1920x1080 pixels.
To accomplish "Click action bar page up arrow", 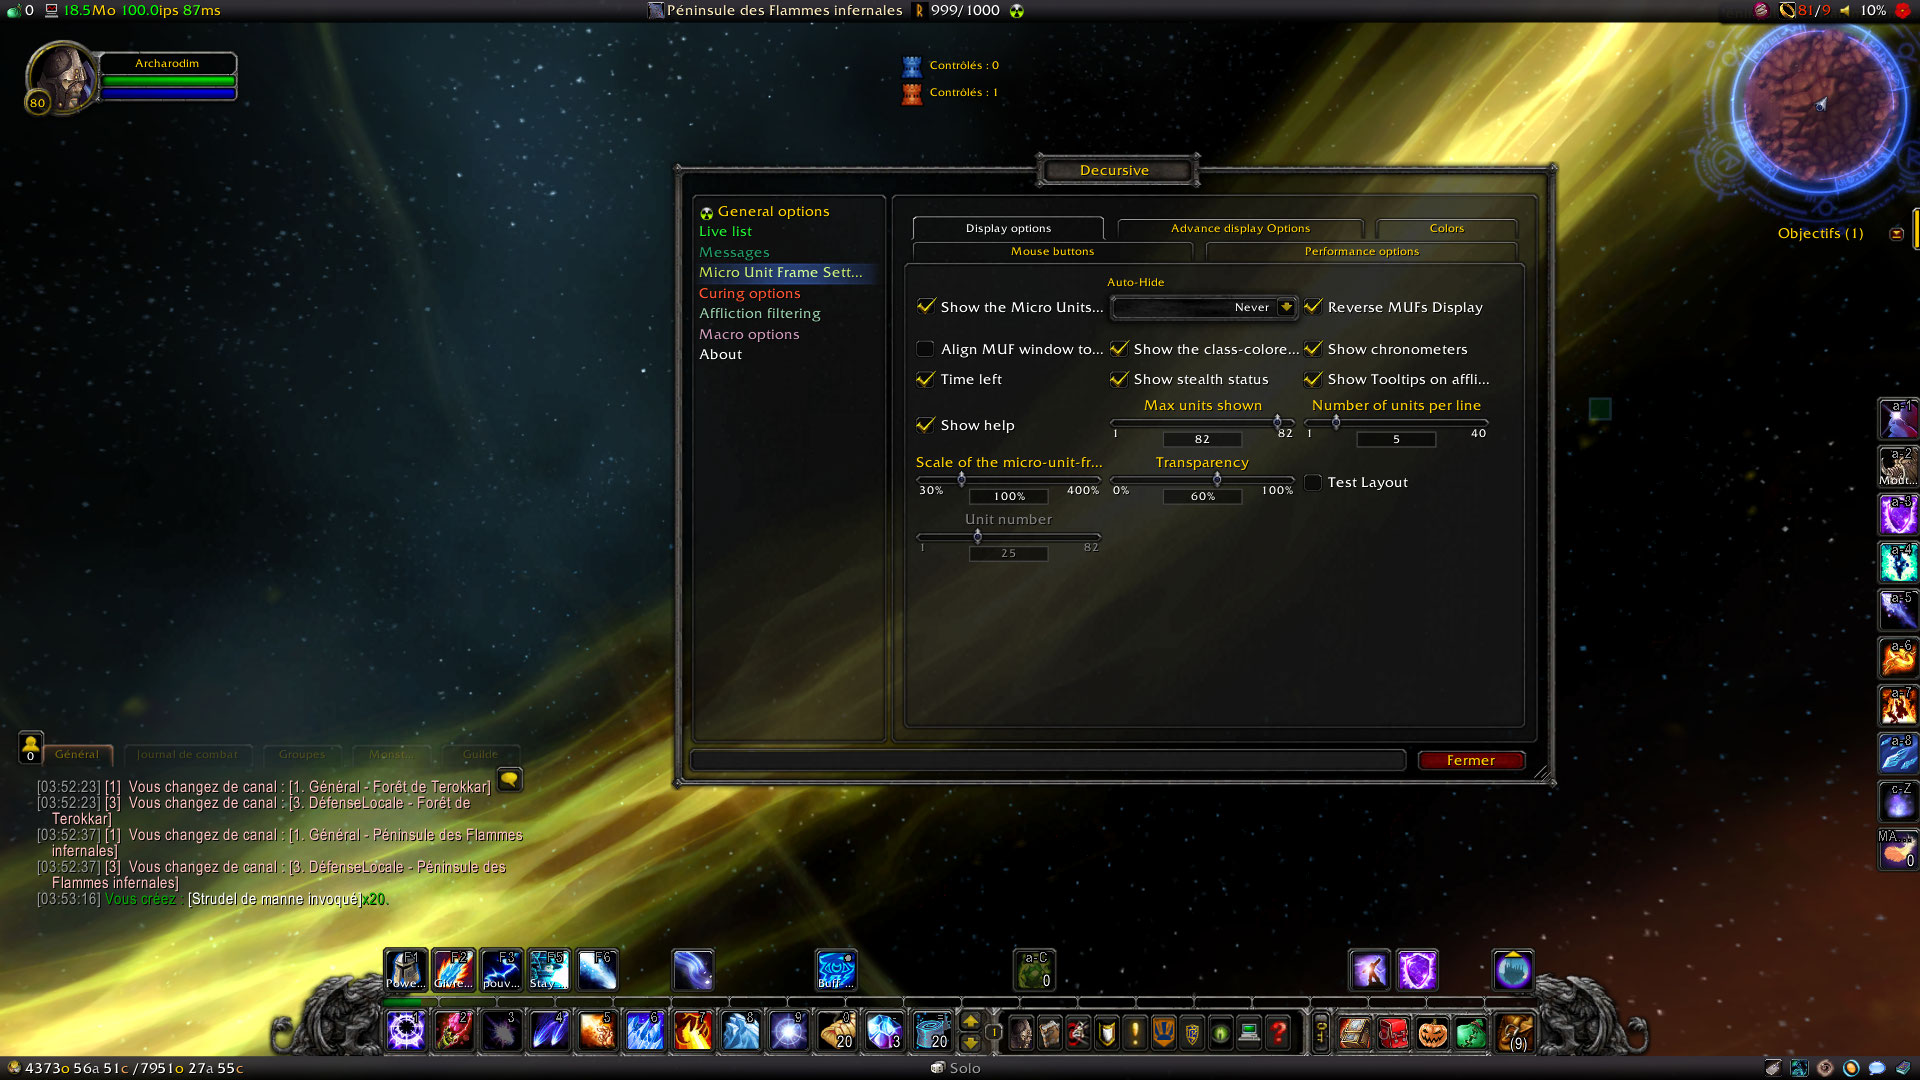I will pos(970,1022).
